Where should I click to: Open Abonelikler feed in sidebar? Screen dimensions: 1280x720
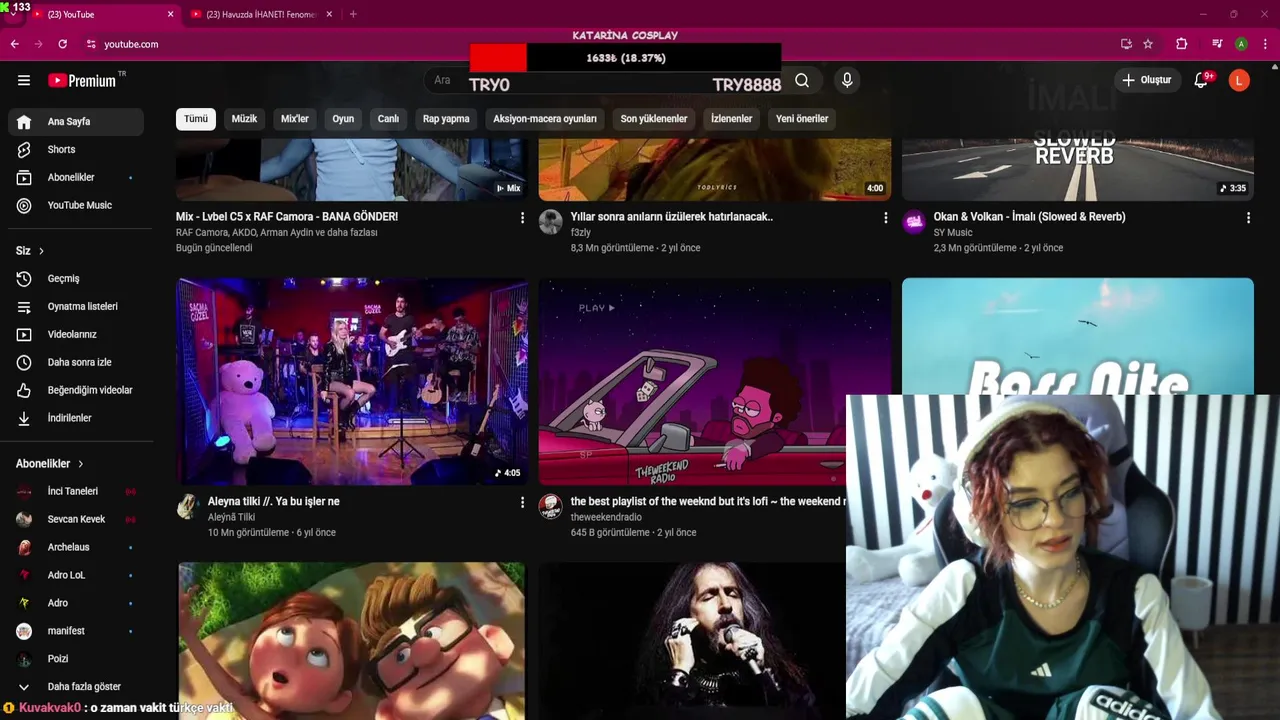pyautogui.click(x=76, y=177)
